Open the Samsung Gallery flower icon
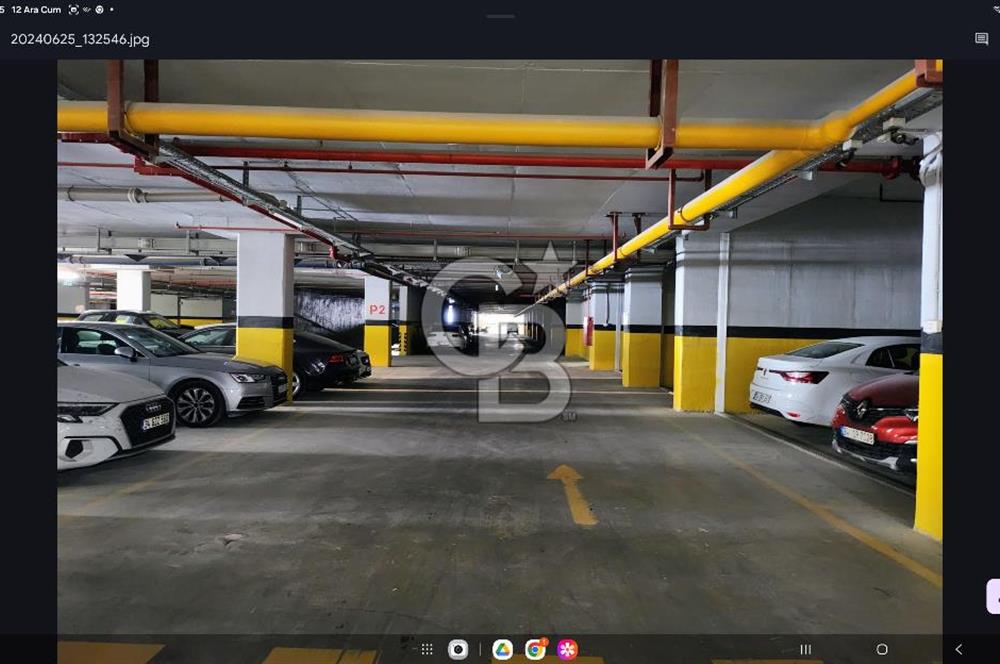 click(566, 648)
